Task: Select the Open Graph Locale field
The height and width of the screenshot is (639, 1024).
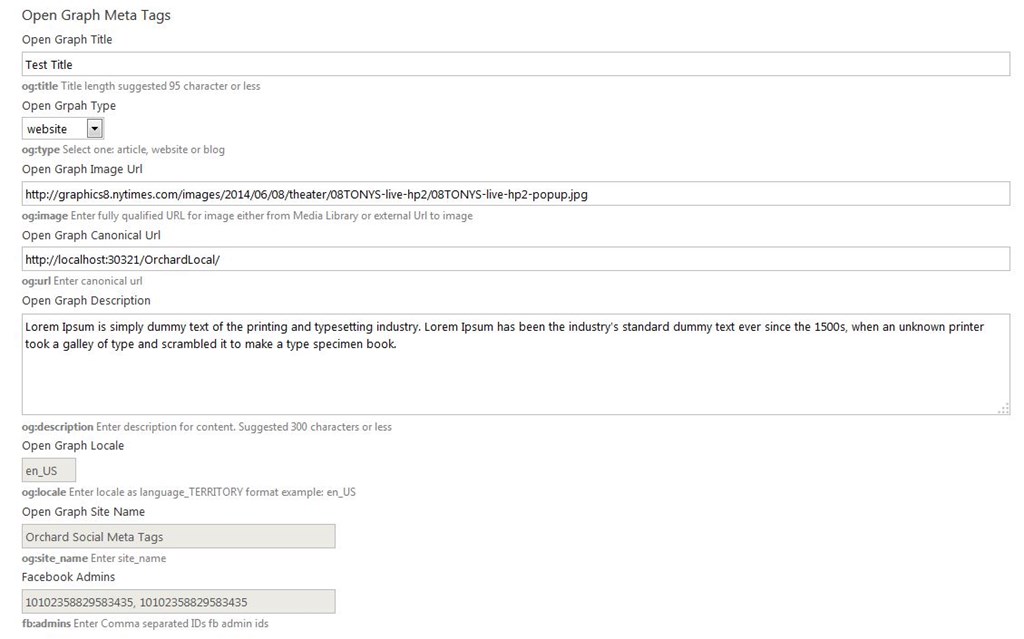Action: [49, 470]
